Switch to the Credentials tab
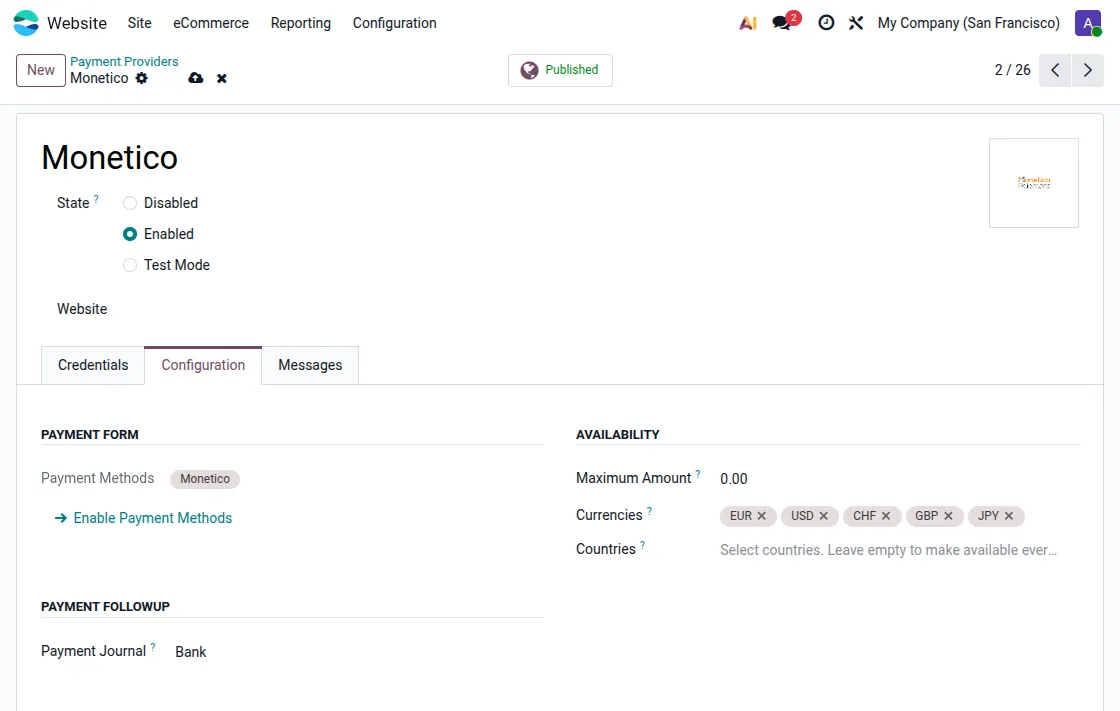Screen dimensions: 1120x711 [93, 365]
